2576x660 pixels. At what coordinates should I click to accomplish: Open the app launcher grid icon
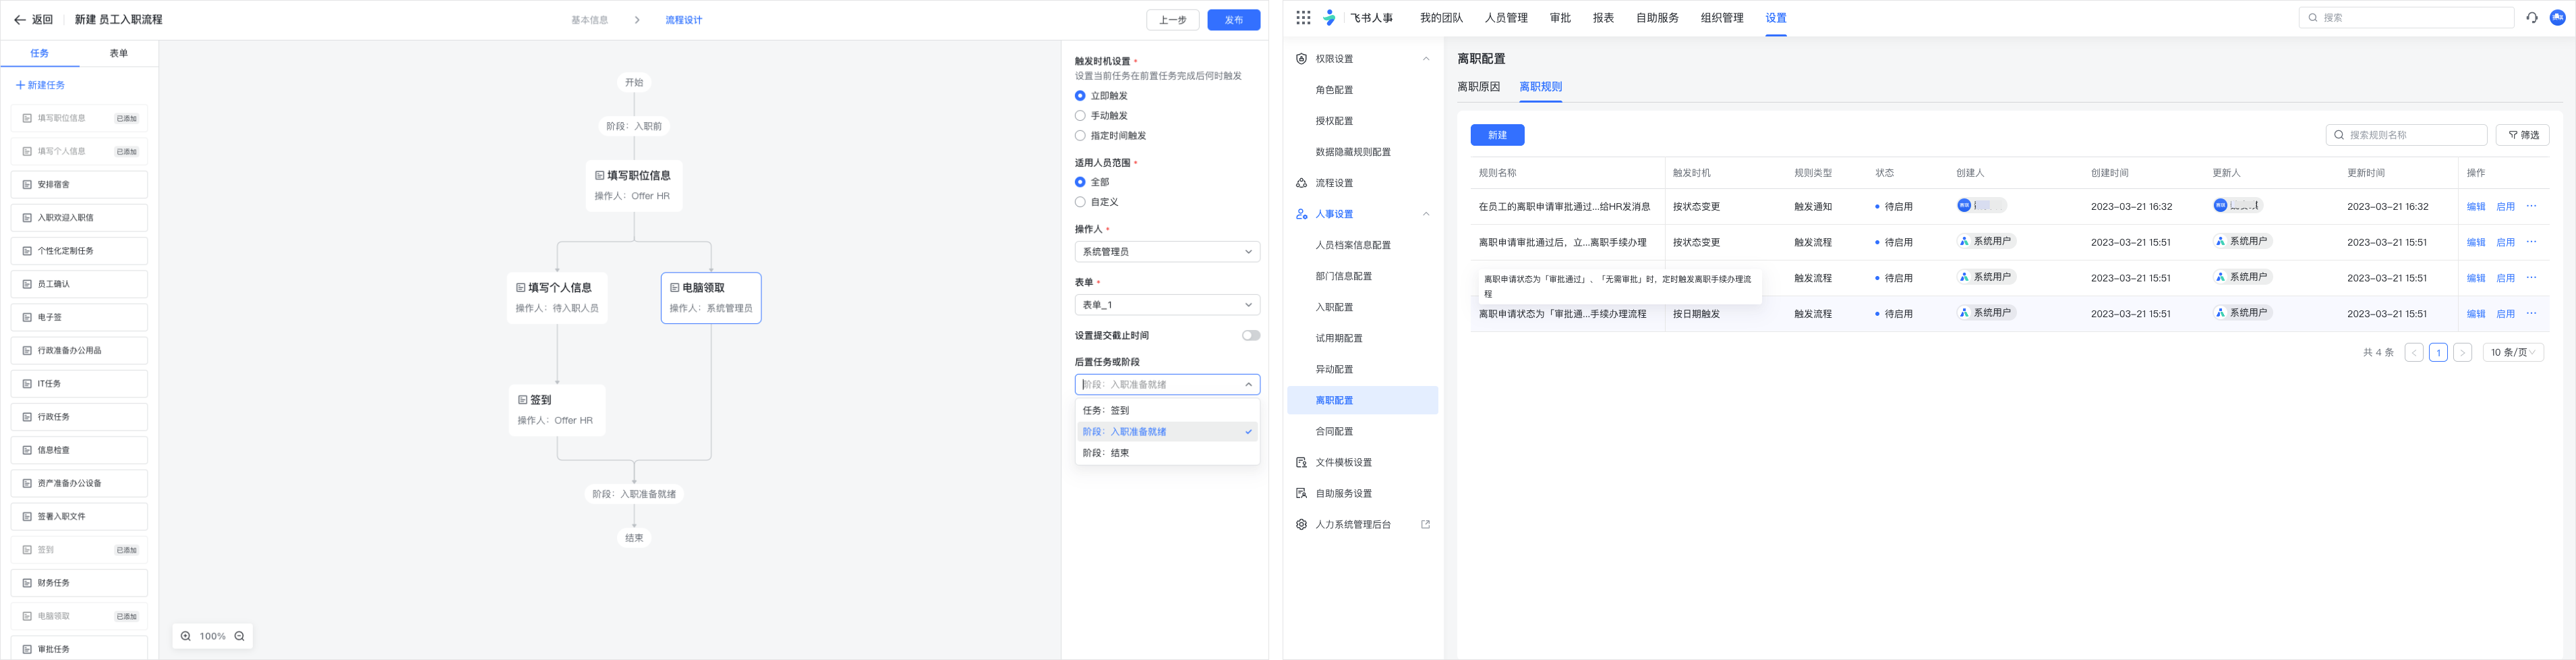coord(1303,18)
